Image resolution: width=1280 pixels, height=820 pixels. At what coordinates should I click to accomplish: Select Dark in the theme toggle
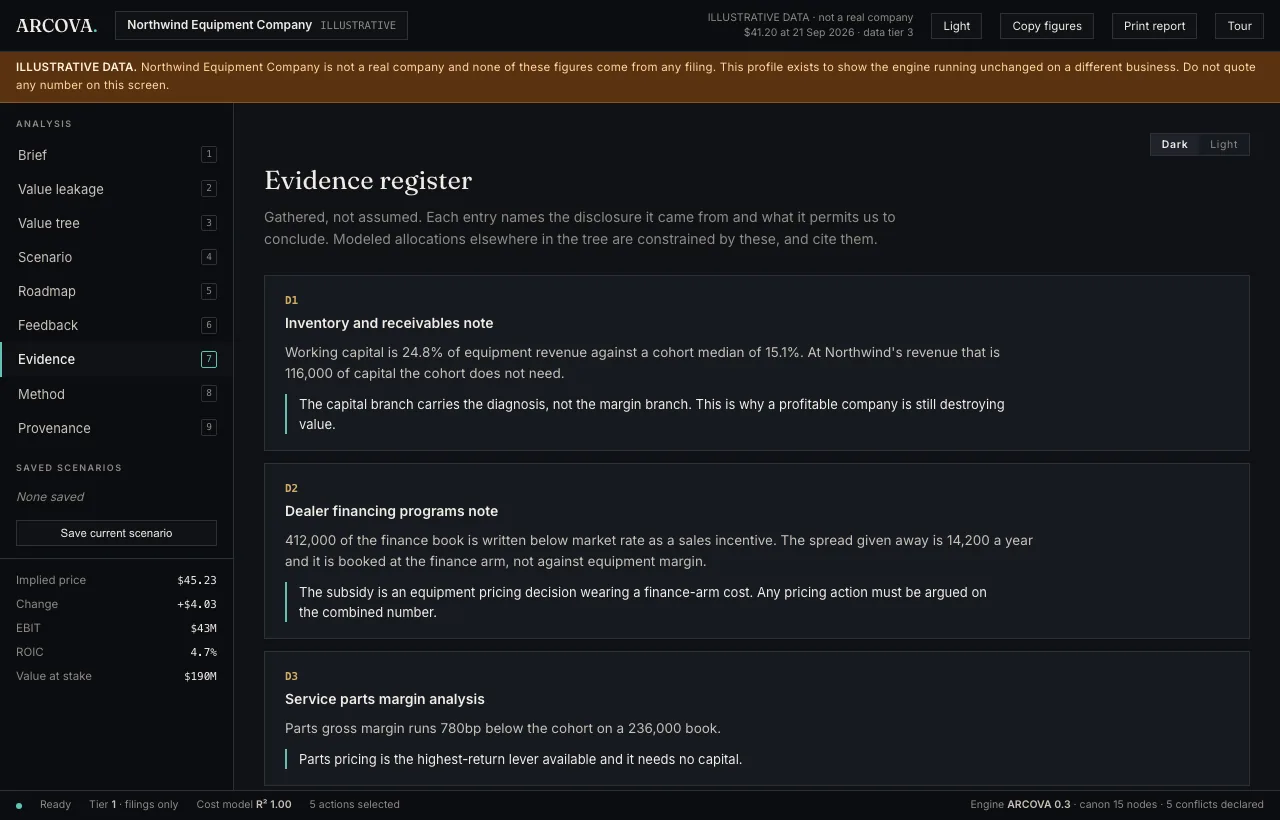coord(1174,144)
